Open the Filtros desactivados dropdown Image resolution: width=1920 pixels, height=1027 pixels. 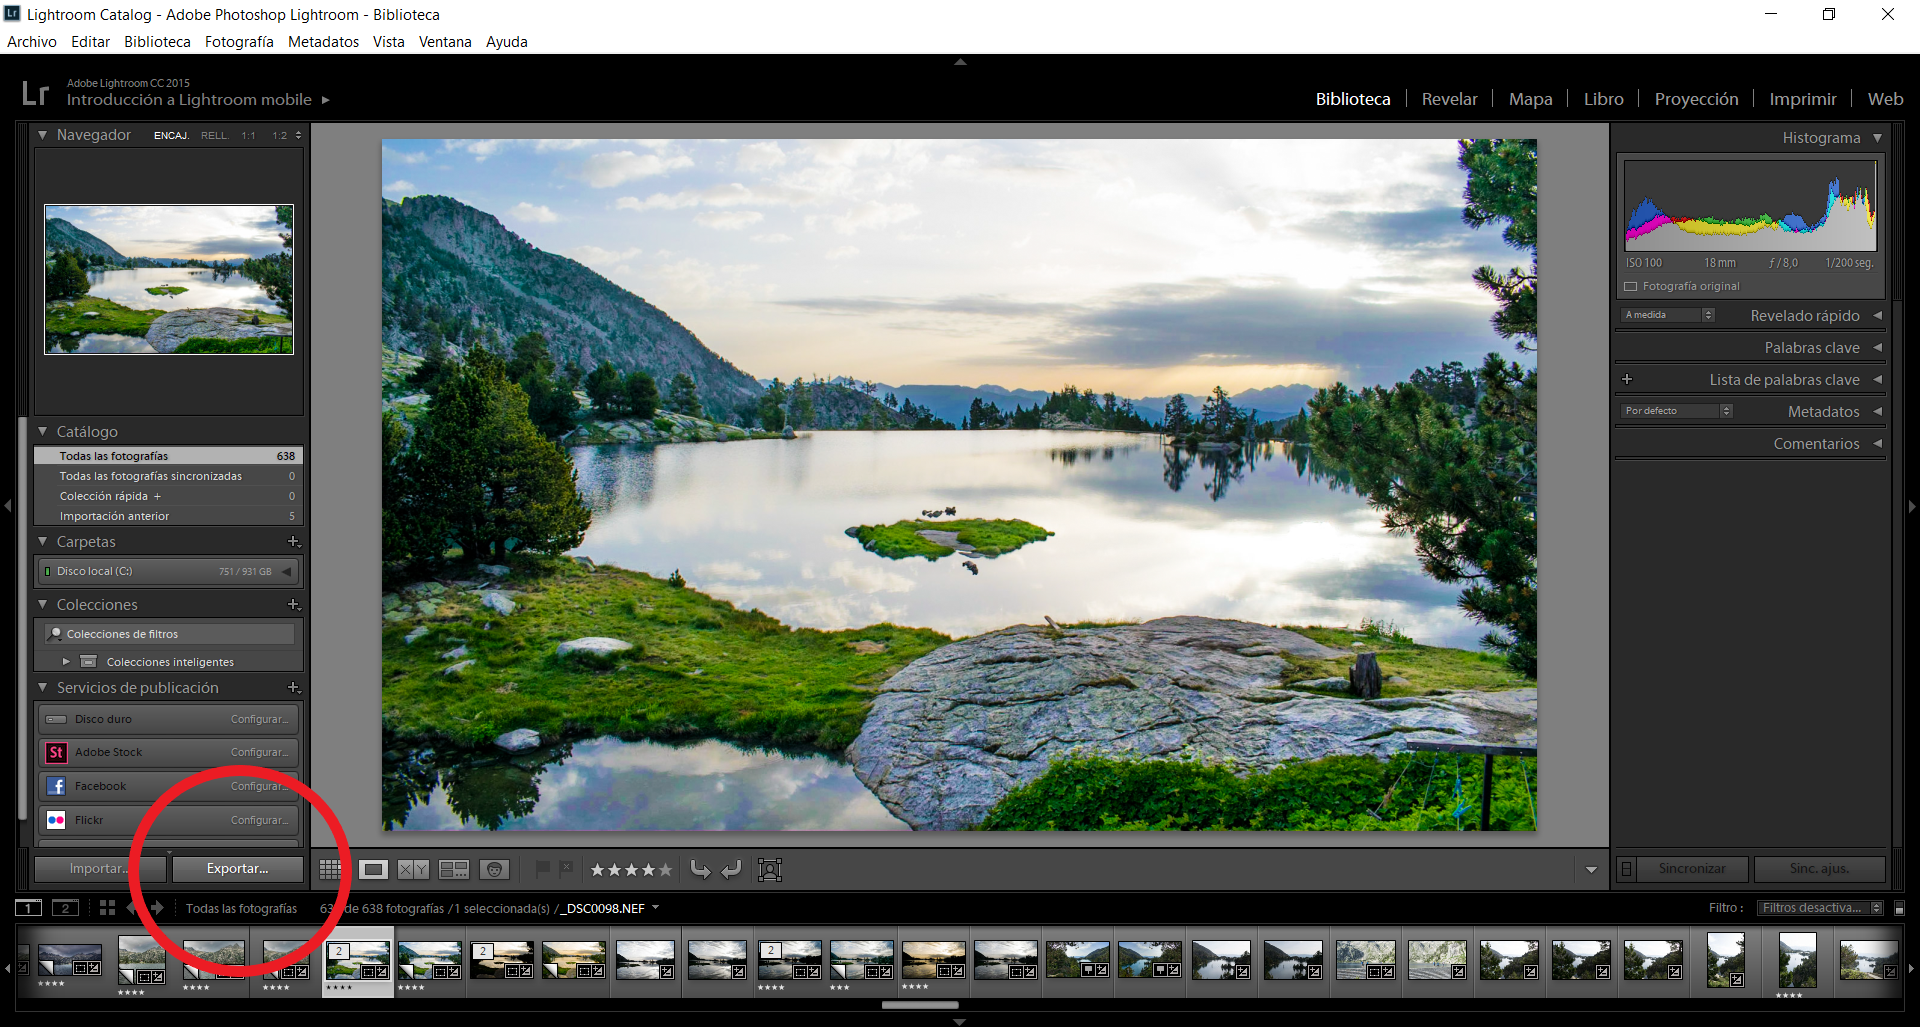pos(1822,908)
